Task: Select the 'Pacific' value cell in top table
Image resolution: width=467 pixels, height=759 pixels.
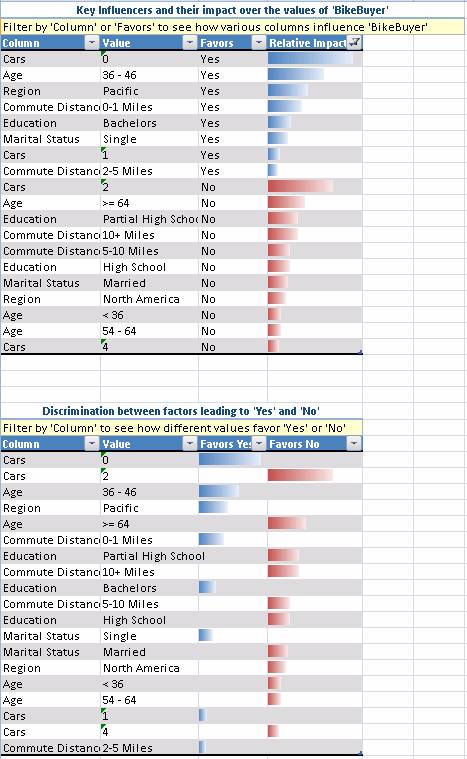Action: [x=149, y=91]
